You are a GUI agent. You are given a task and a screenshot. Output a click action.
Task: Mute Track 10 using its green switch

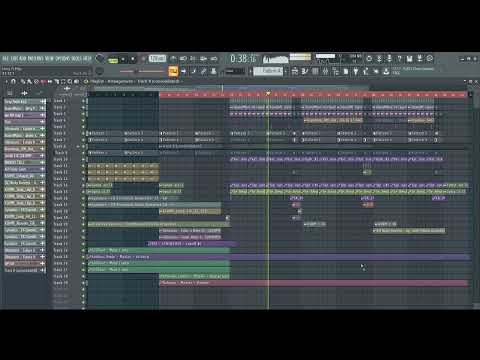click(84, 159)
